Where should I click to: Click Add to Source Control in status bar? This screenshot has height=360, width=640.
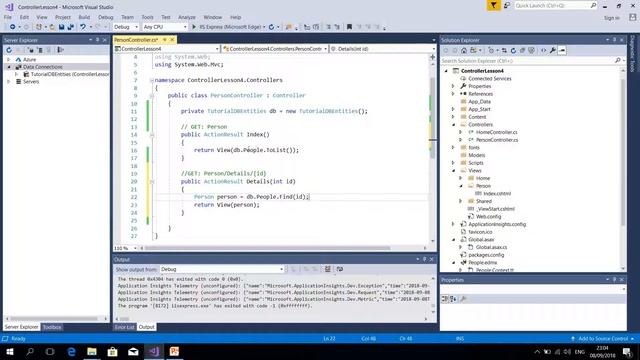coord(603,338)
